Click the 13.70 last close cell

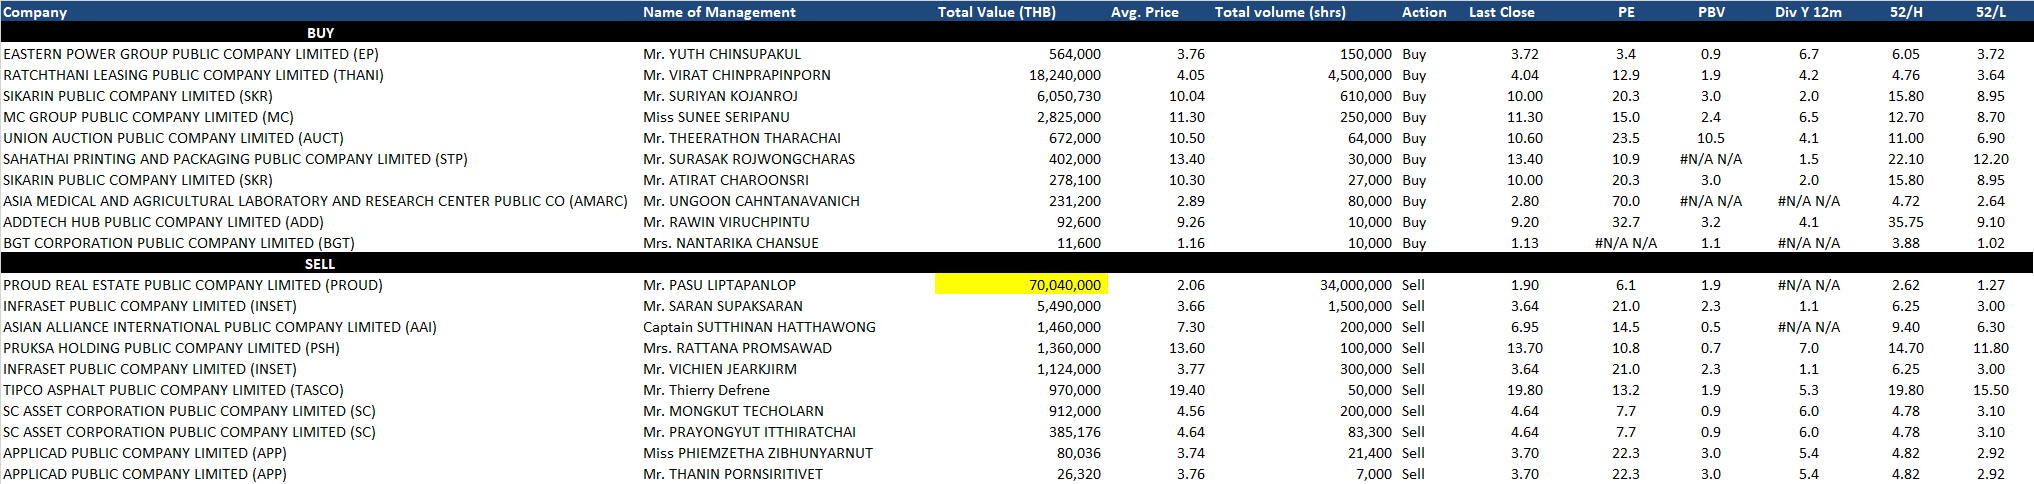[1525, 348]
